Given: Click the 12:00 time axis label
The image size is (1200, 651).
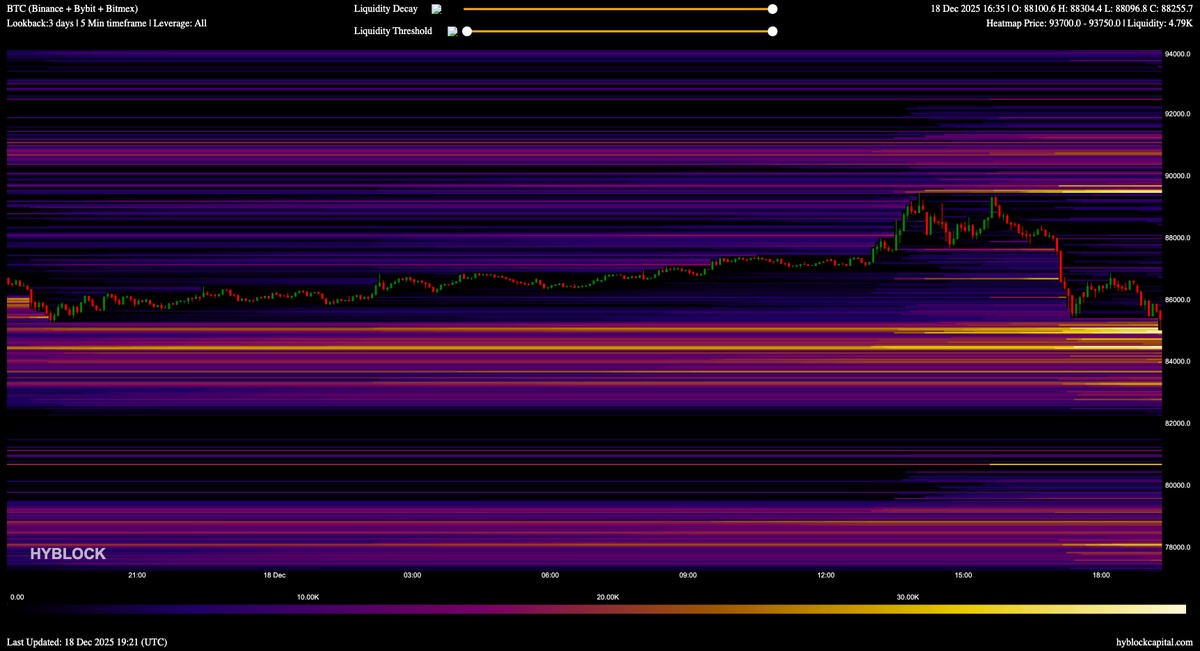Looking at the screenshot, I should tap(826, 575).
